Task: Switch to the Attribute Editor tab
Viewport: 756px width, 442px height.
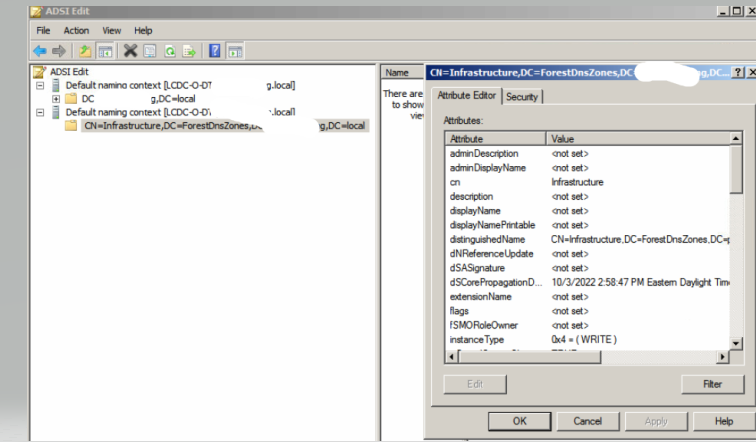Action: 466,95
